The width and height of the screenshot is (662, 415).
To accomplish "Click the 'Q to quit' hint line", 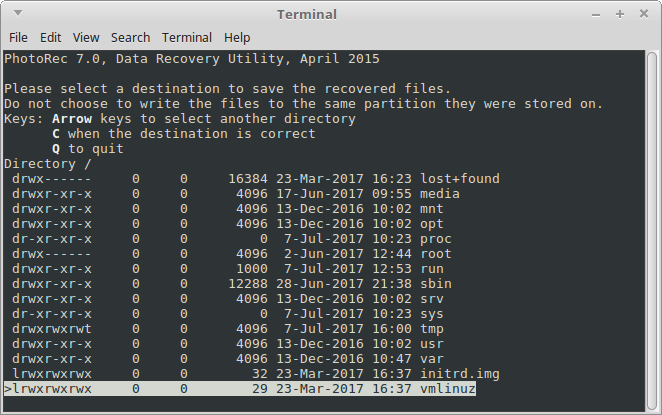I will [x=88, y=149].
